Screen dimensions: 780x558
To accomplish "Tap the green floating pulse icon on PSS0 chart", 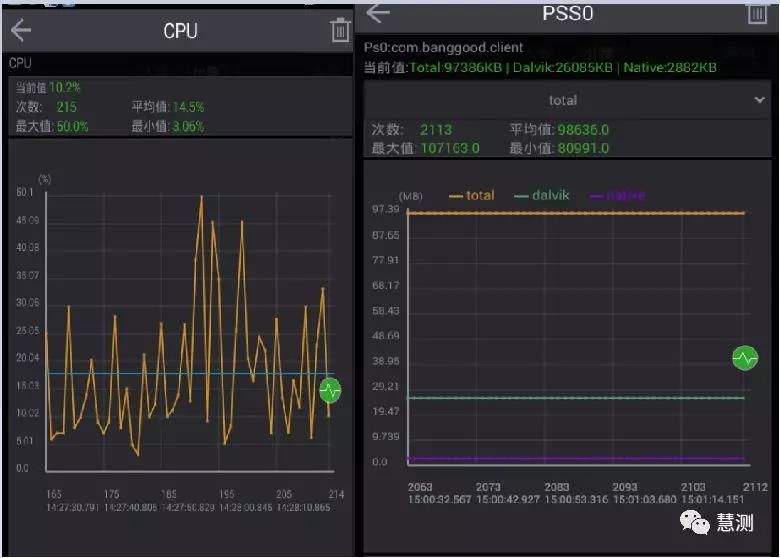I will tap(745, 358).
